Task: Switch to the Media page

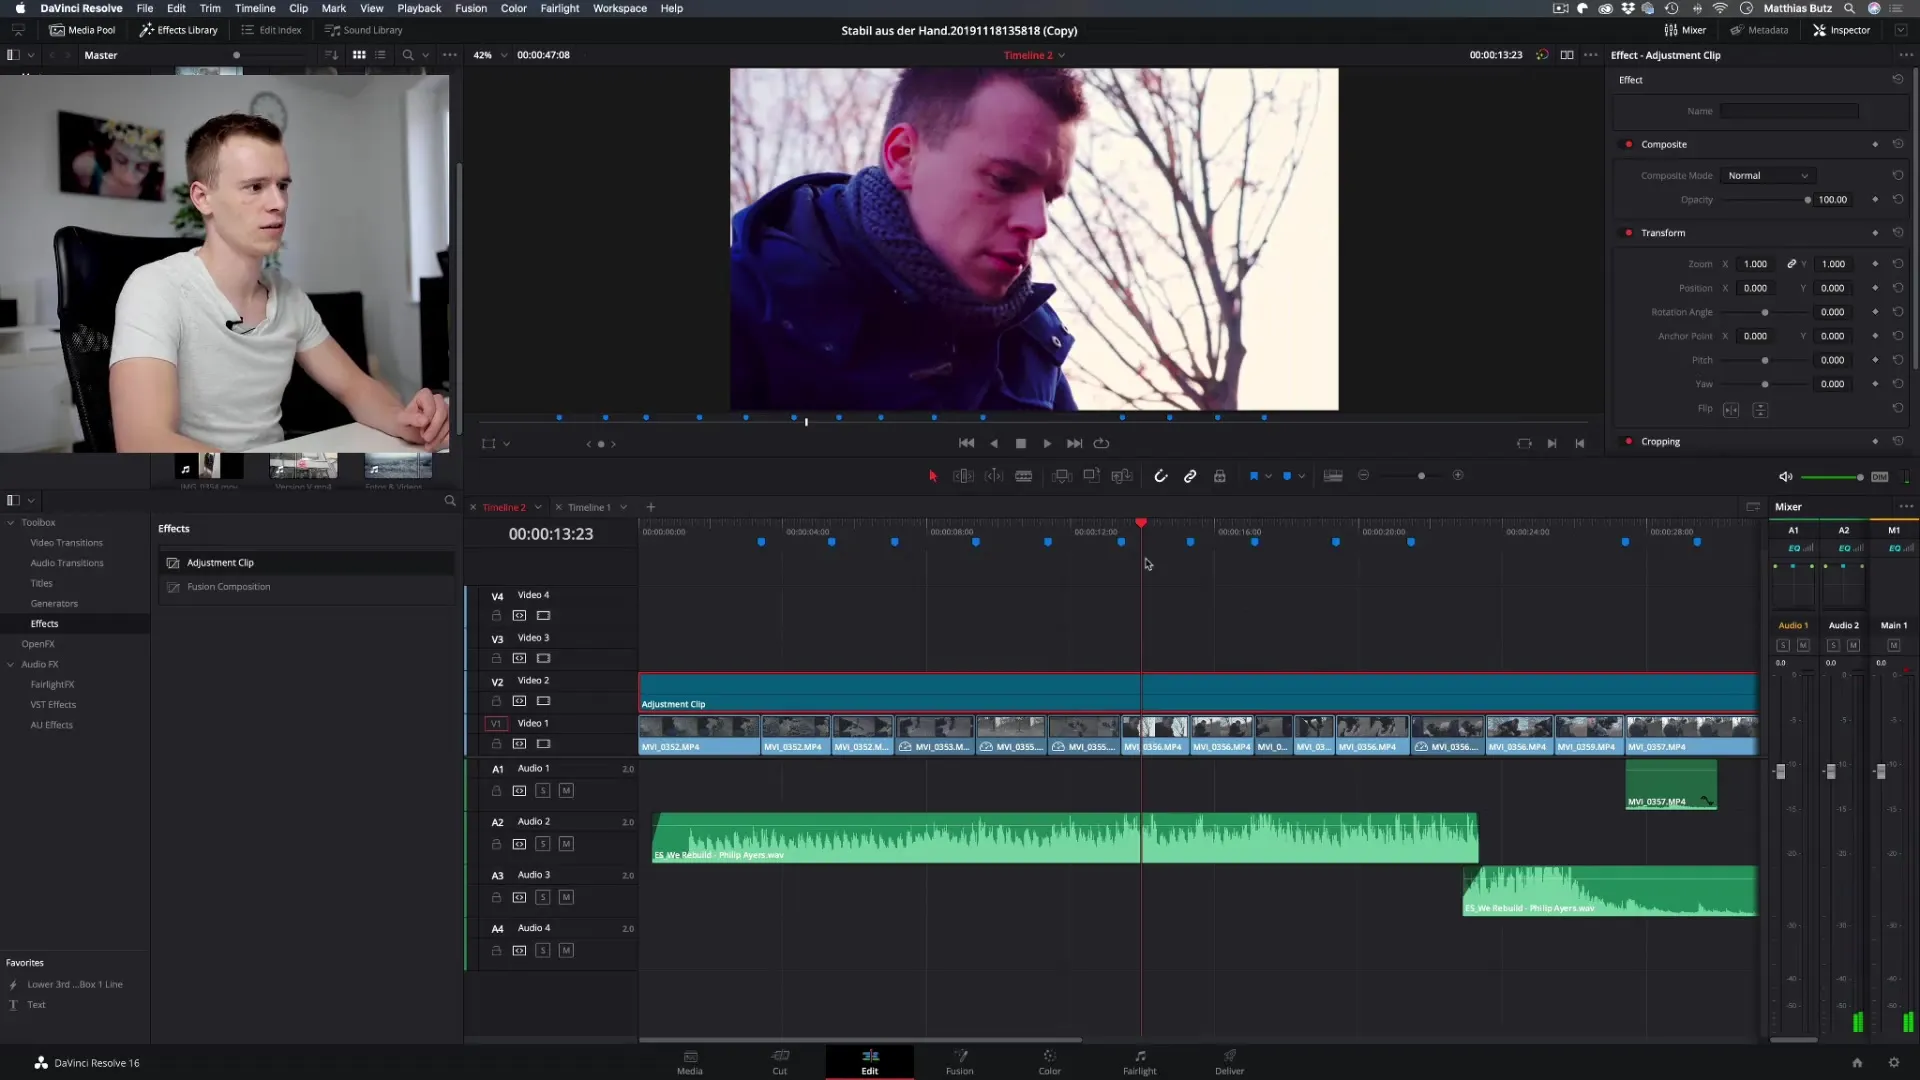Action: [690, 1062]
